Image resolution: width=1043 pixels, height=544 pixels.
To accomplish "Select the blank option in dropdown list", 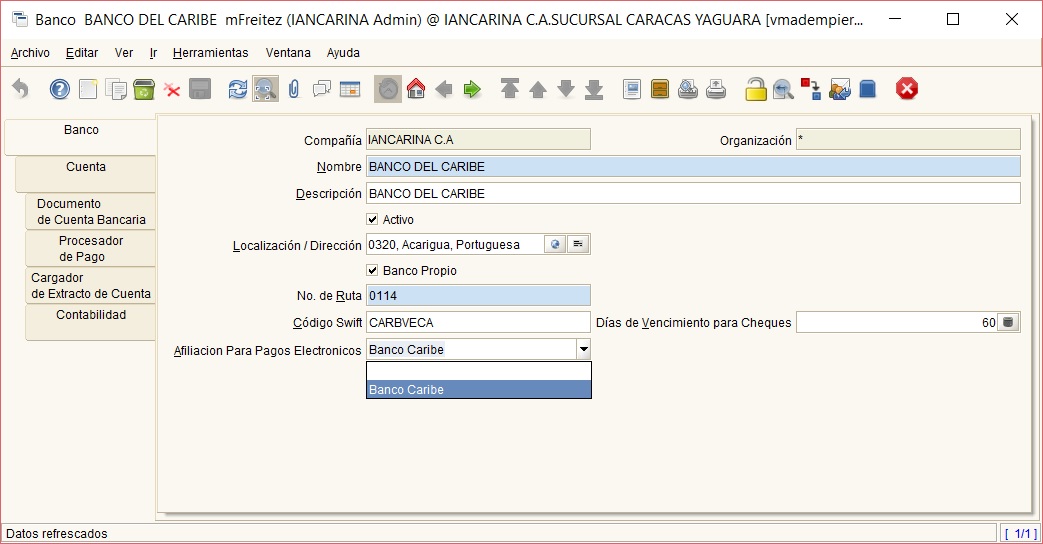I will pos(478,371).
